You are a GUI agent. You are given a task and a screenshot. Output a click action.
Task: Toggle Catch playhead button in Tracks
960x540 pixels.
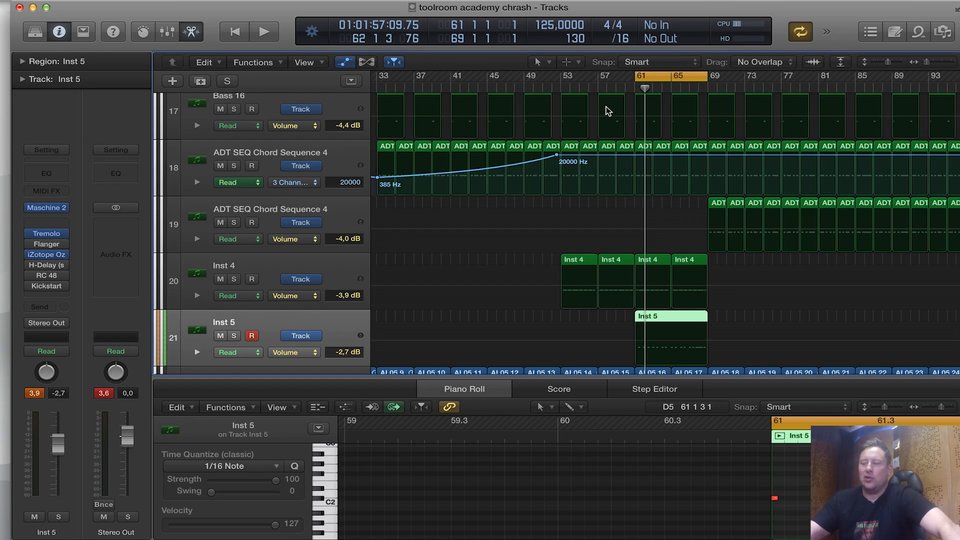[394, 62]
